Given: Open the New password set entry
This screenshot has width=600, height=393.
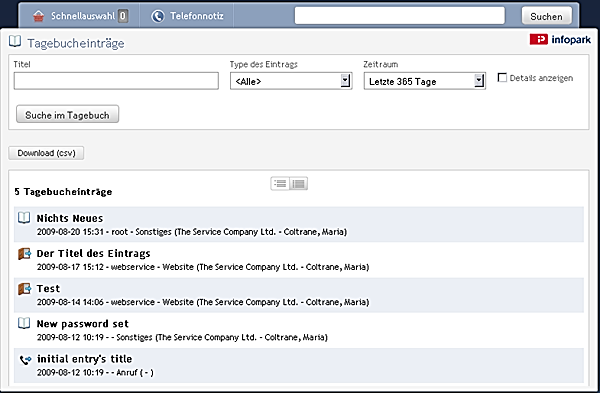Looking at the screenshot, I should pyautogui.click(x=83, y=324).
